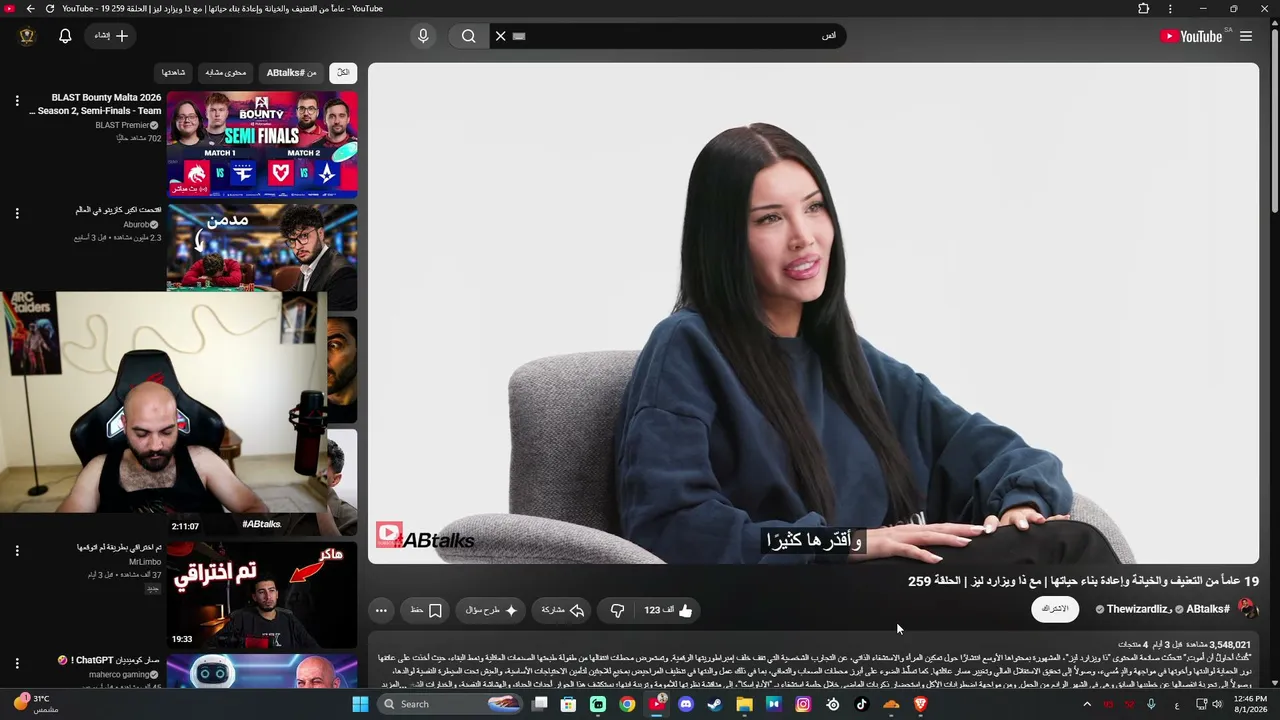The image size is (1280, 720).
Task: Open the #ABtalks channel link
Action: pos(1208,609)
